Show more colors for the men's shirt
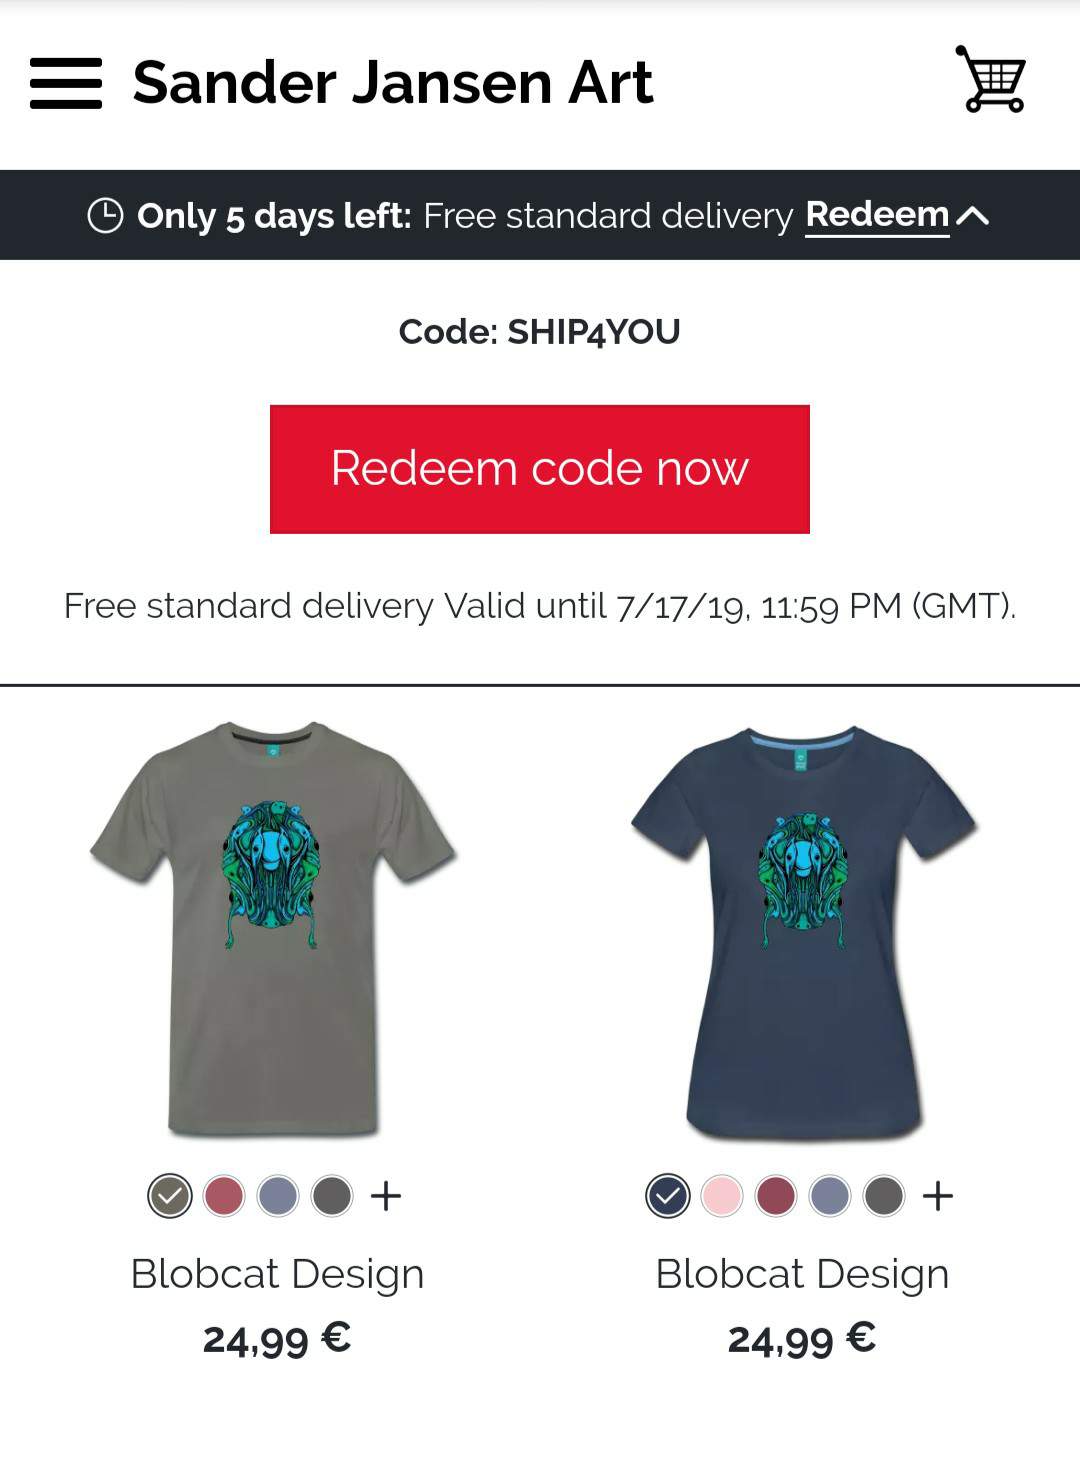The width and height of the screenshot is (1080, 1466). [x=386, y=1195]
